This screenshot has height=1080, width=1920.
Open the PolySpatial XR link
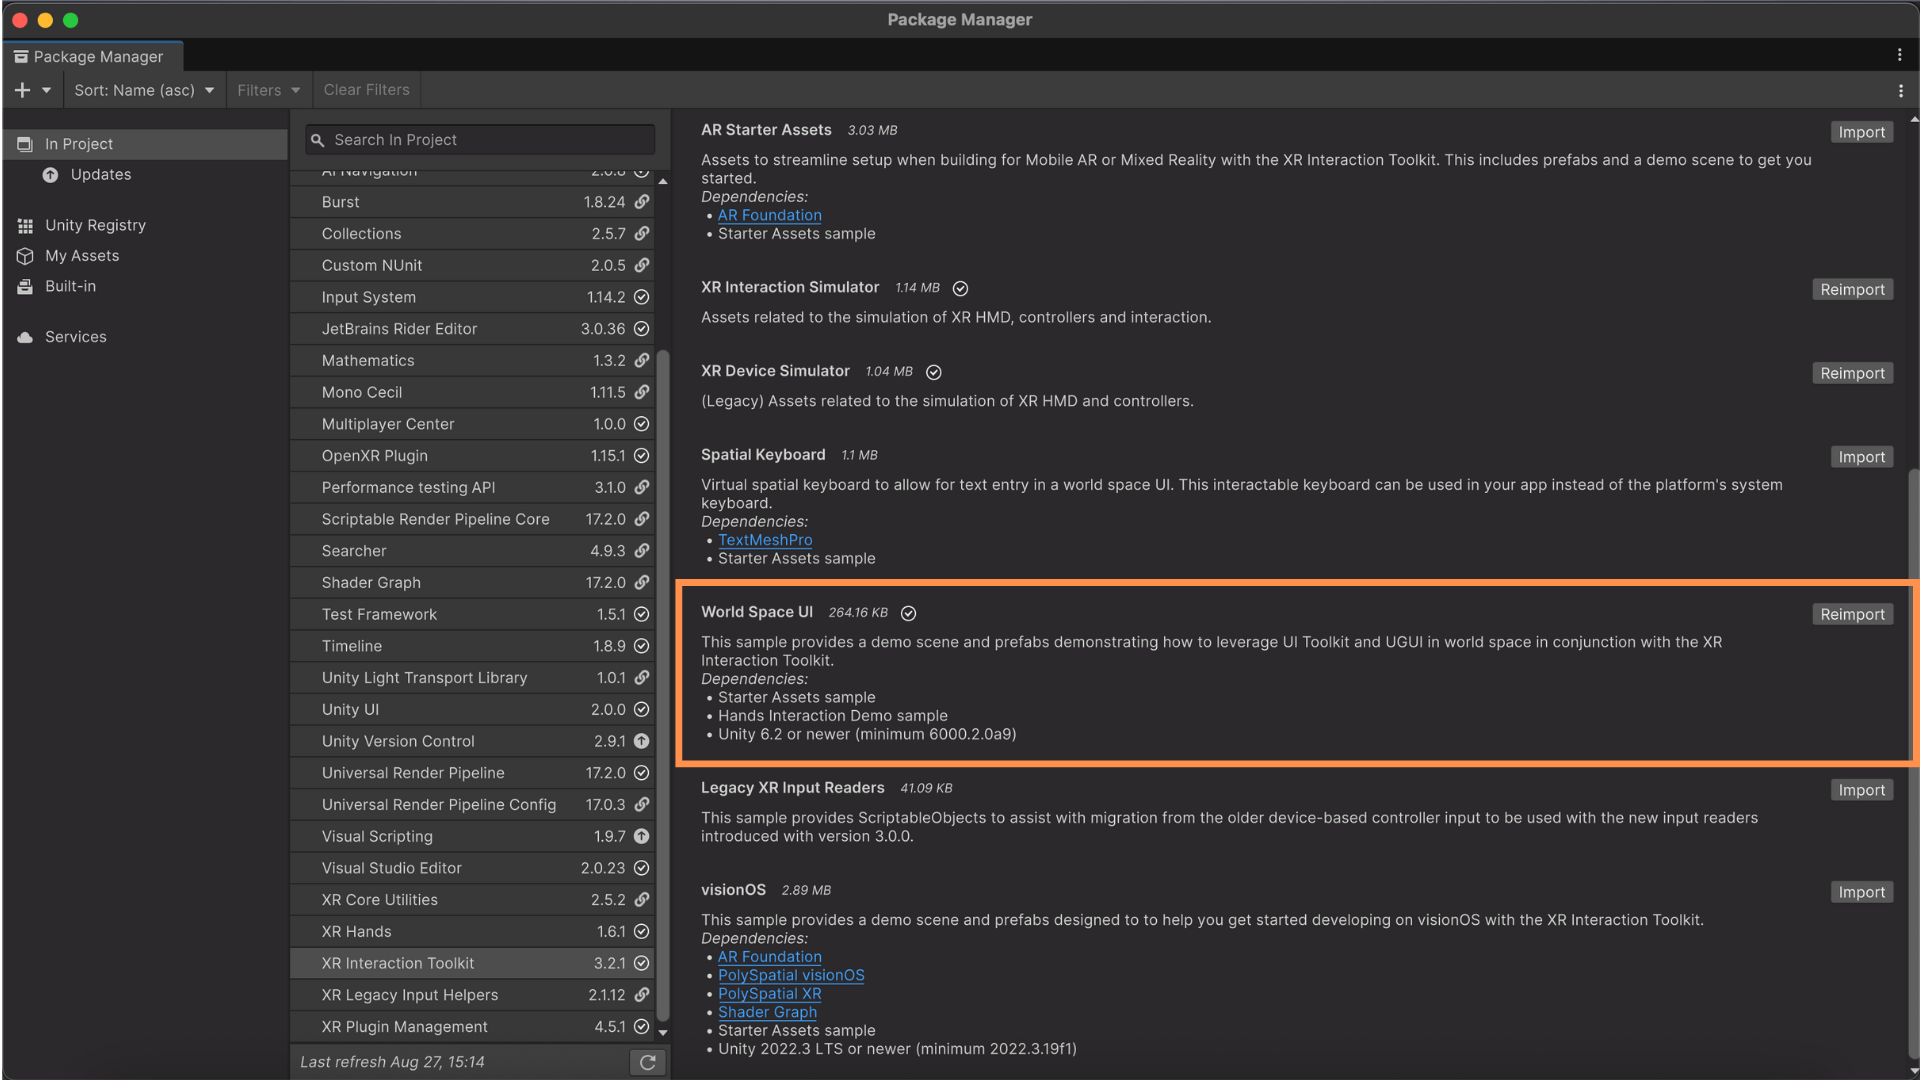[769, 994]
